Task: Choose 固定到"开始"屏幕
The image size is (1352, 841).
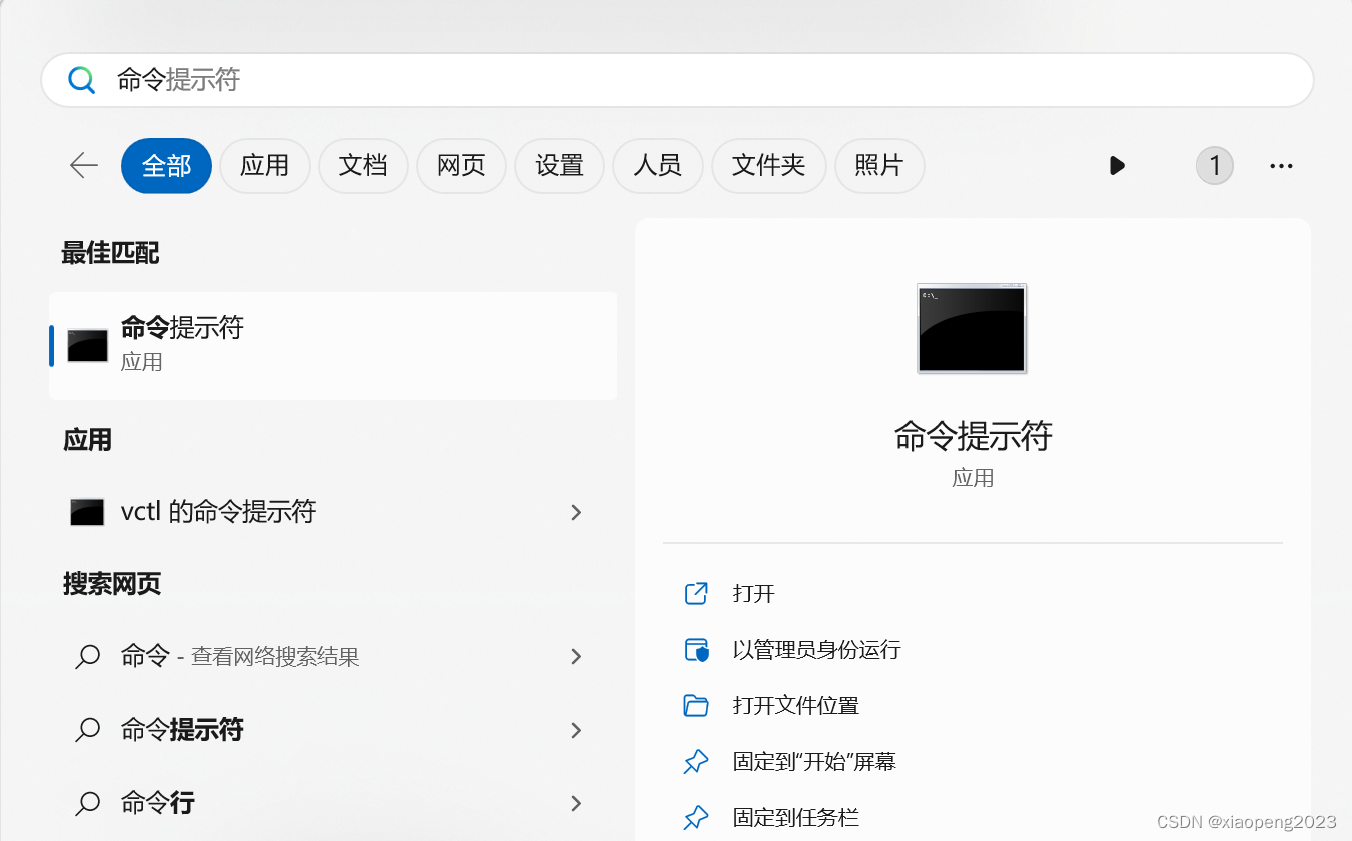Action: coord(814,762)
